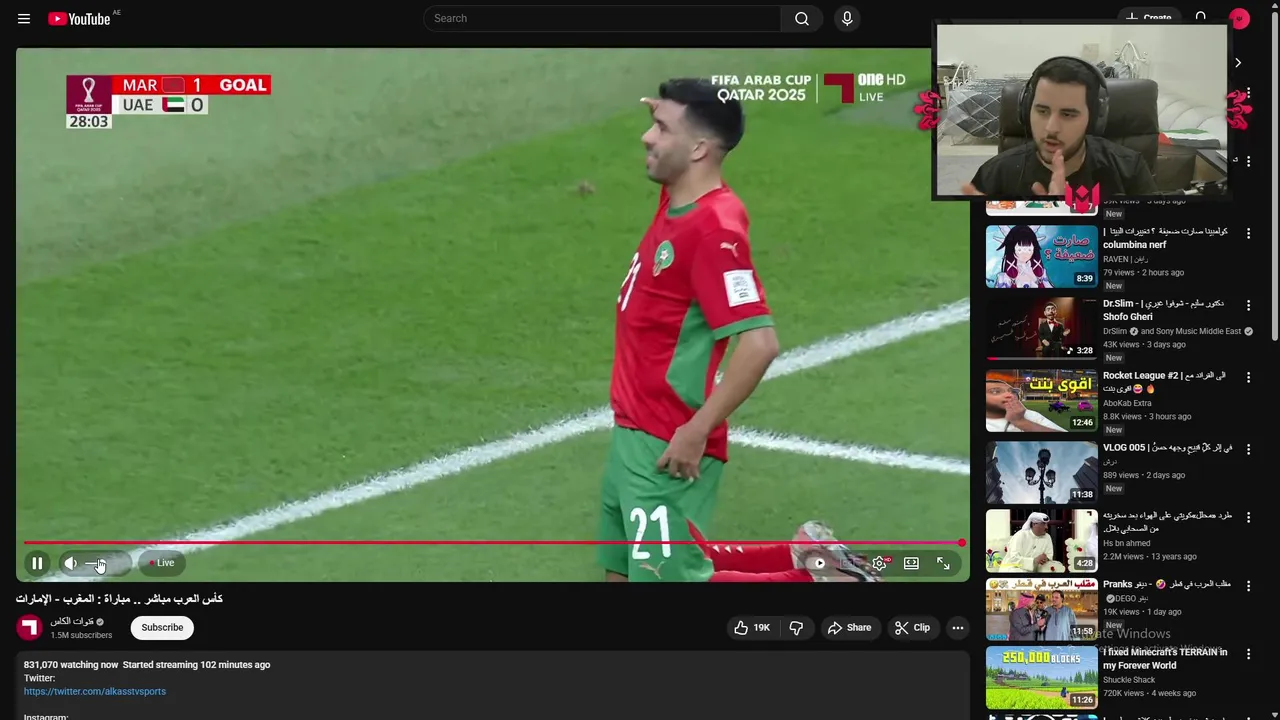Open the AboKab Extra channel name
Viewport: 1280px width, 720px height.
(1127, 403)
